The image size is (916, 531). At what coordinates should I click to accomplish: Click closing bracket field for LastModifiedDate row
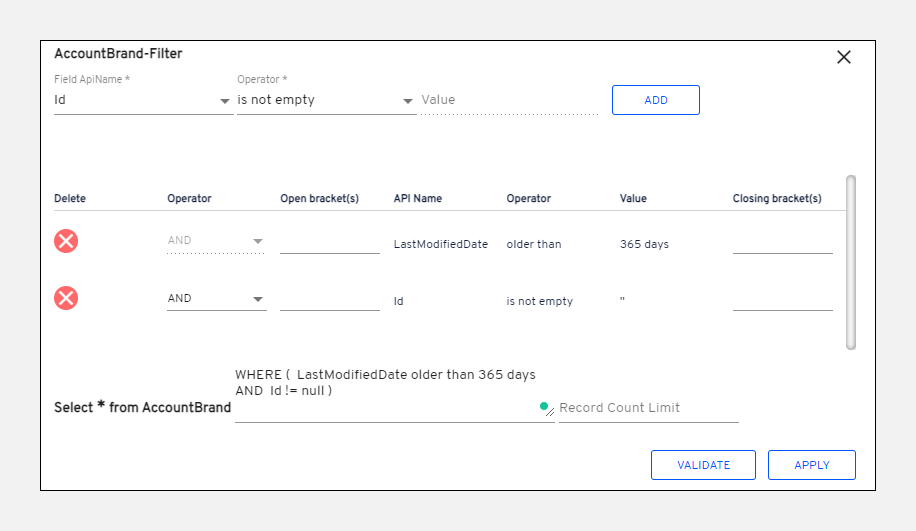coord(782,242)
